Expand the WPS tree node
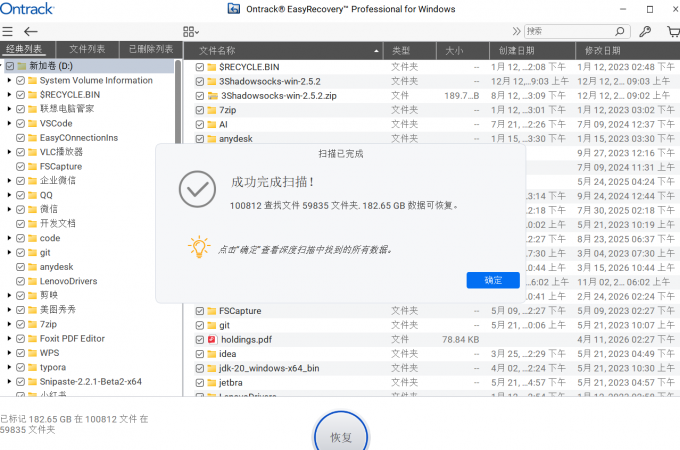This screenshot has height=450, width=680. [x=9, y=353]
